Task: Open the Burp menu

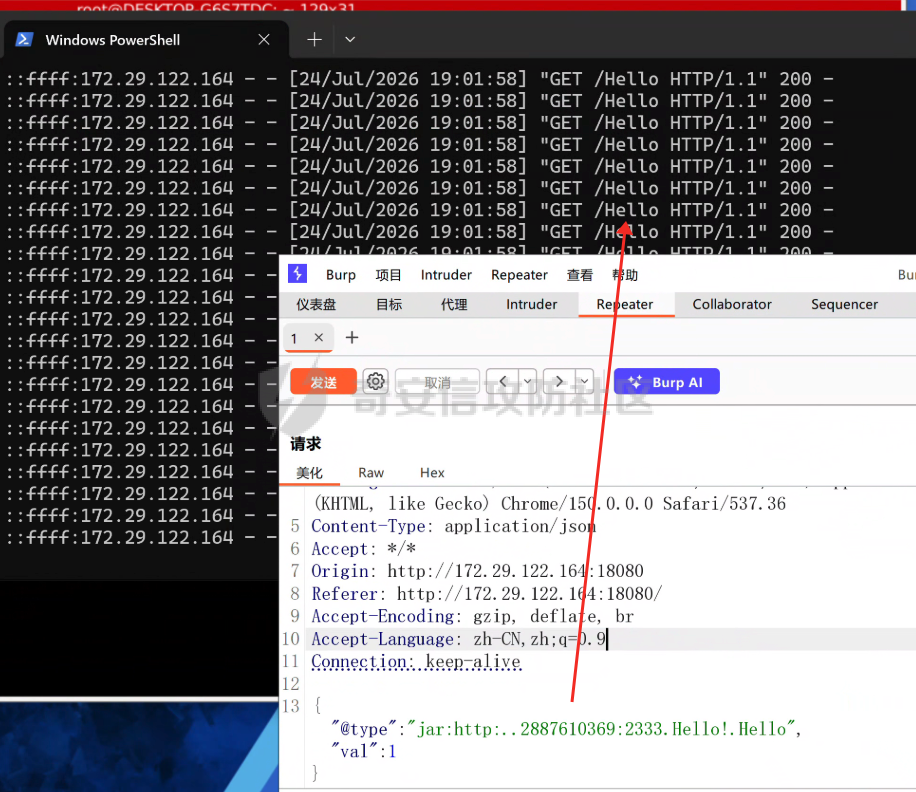Action: (341, 275)
